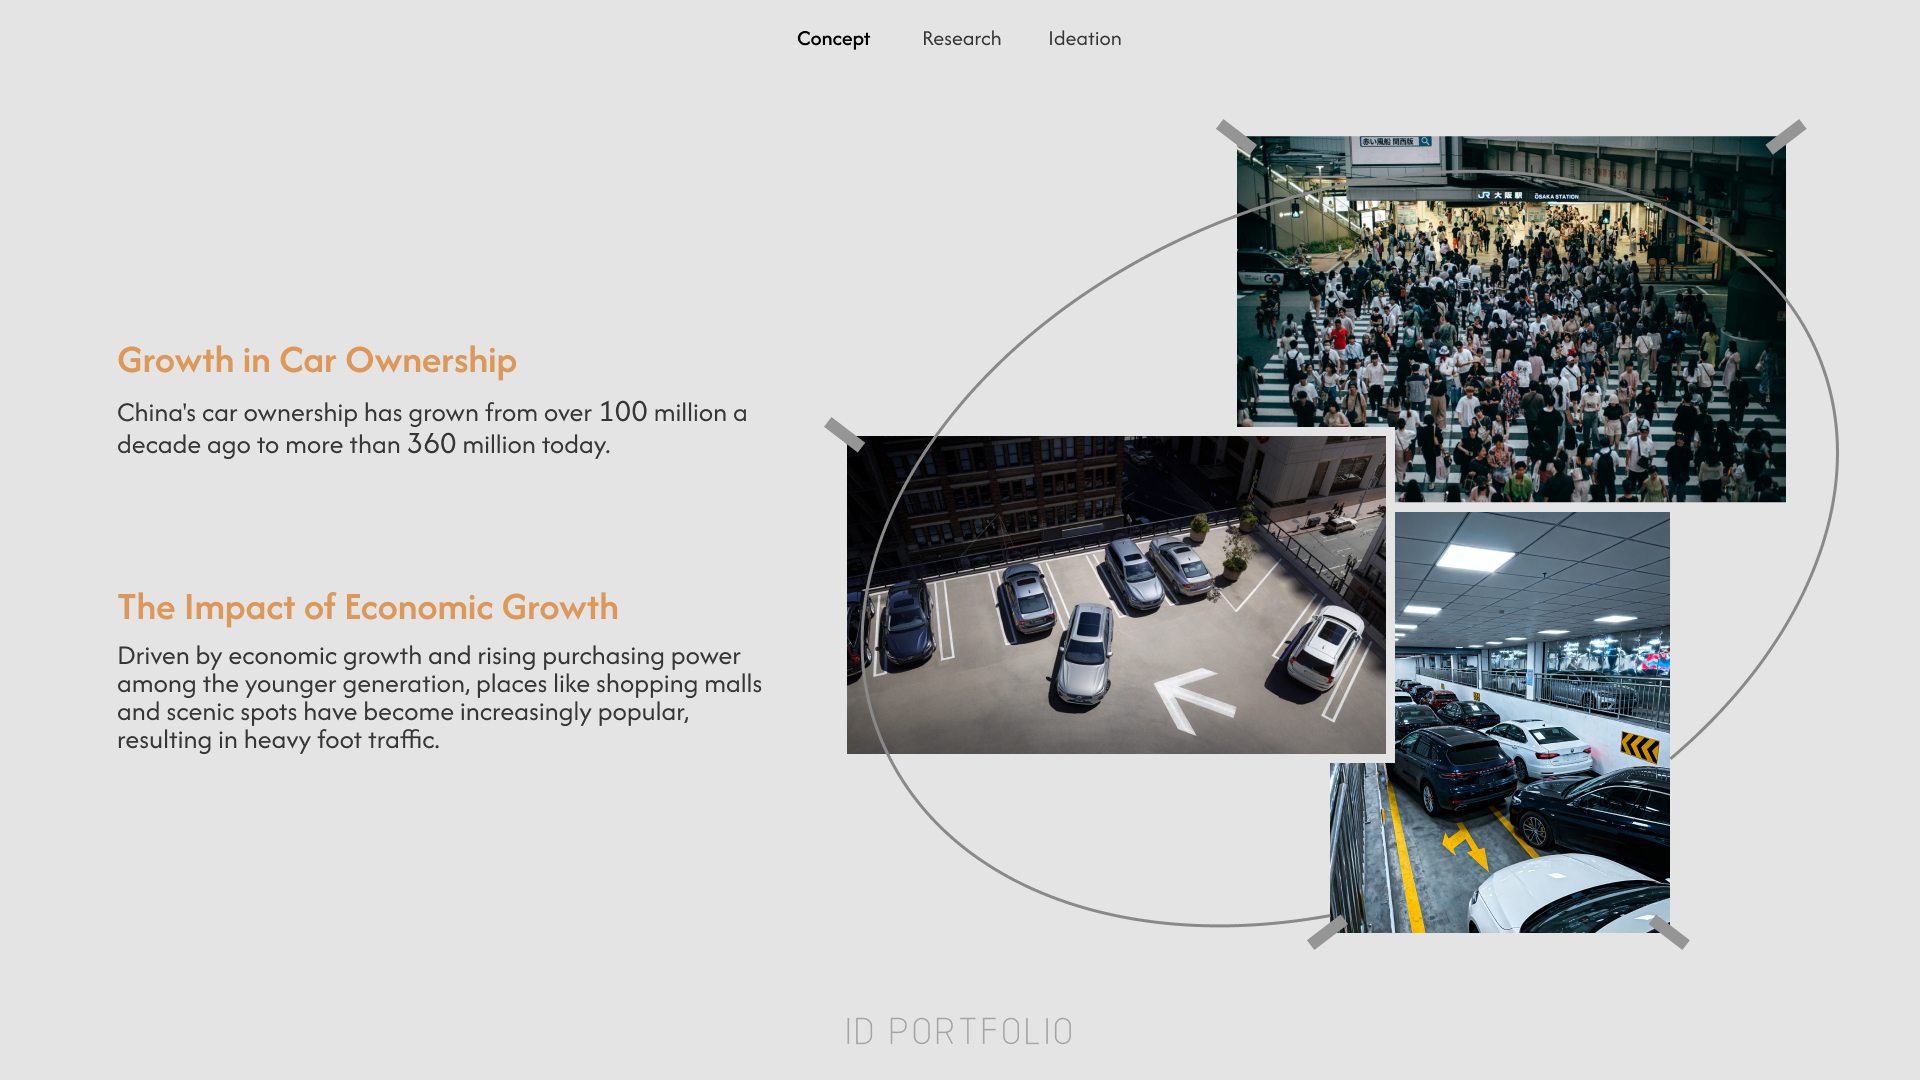
Task: Click the Growth in Car Ownership heading
Action: coord(317,361)
